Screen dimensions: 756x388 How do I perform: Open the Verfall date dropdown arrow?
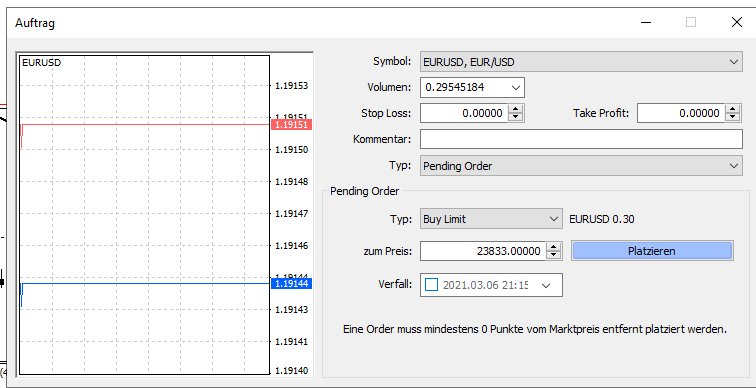click(546, 285)
